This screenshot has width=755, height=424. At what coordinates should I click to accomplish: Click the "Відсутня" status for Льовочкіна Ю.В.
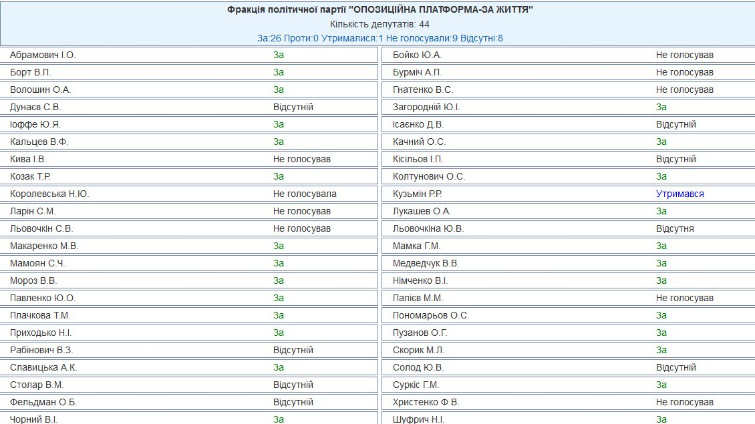[675, 228]
